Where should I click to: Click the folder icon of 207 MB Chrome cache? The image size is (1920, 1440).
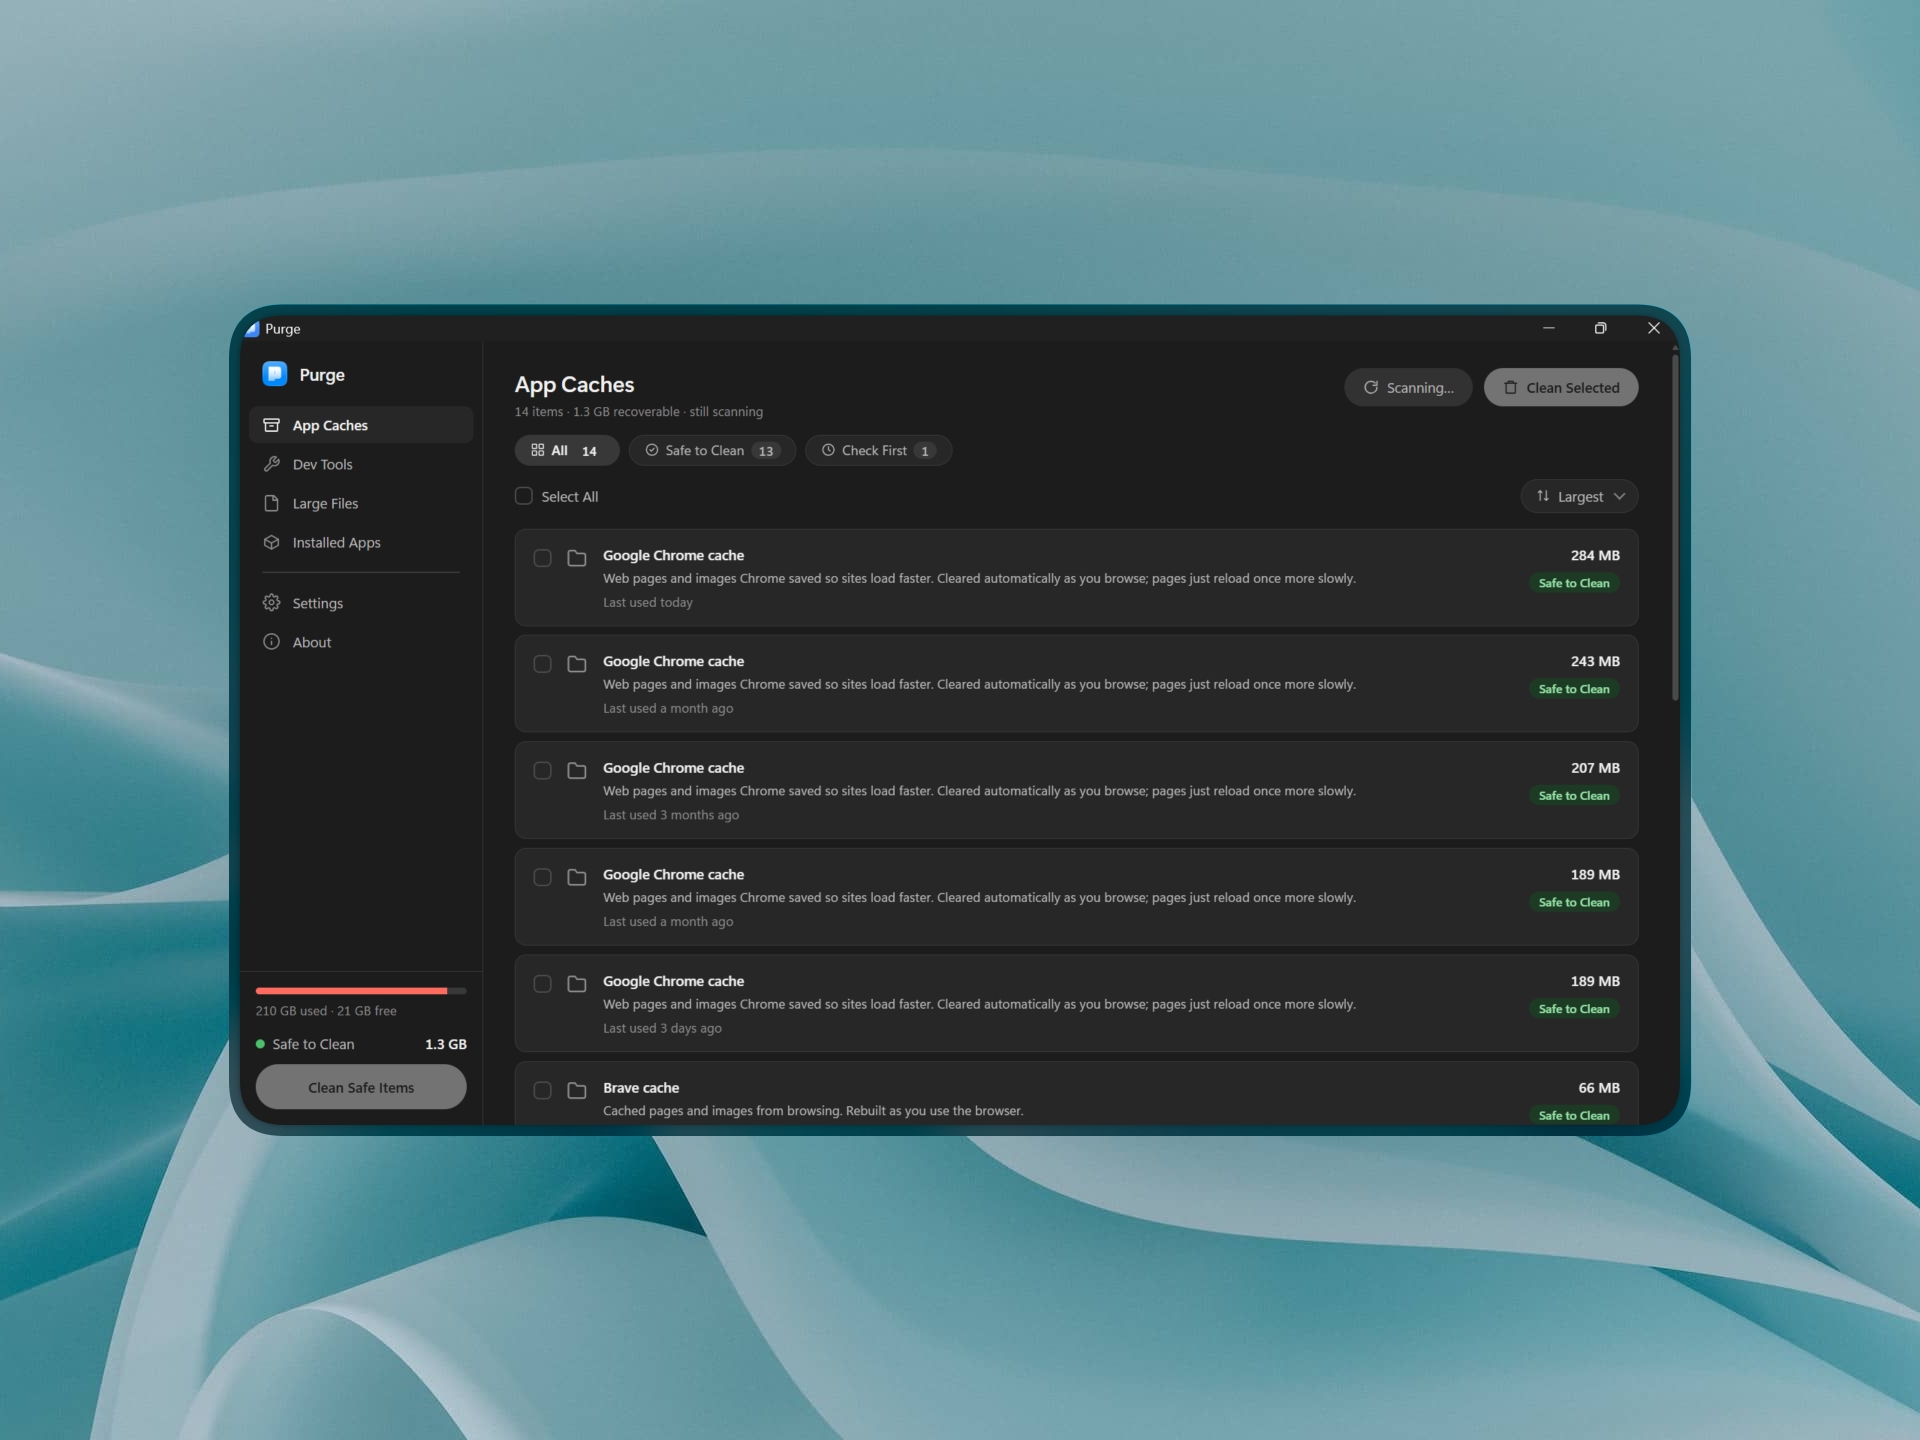coord(577,771)
